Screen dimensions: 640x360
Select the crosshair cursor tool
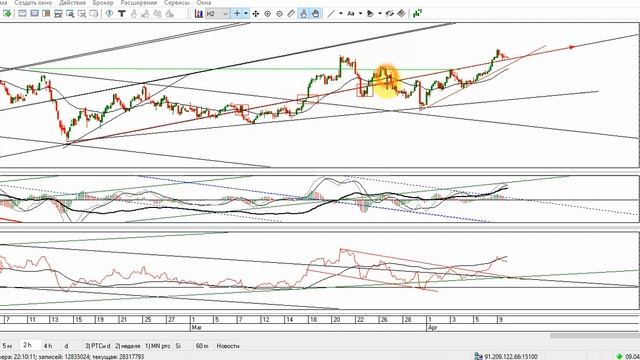[x=237, y=13]
